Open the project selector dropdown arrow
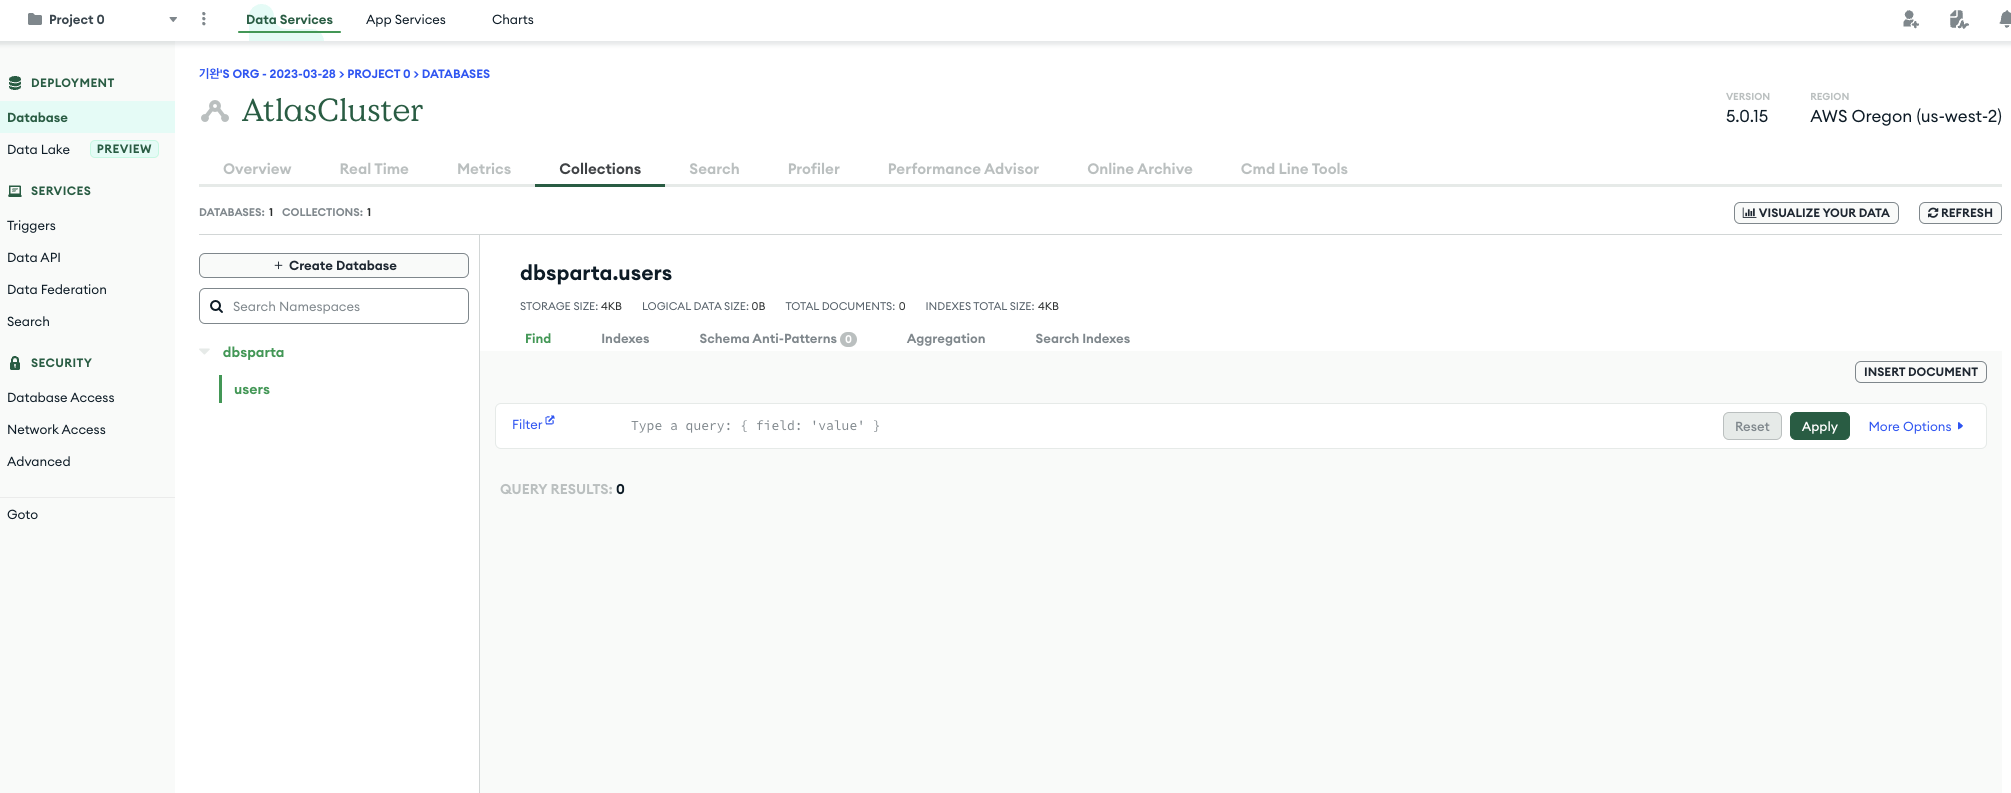Image resolution: width=2011 pixels, height=793 pixels. pyautogui.click(x=173, y=20)
